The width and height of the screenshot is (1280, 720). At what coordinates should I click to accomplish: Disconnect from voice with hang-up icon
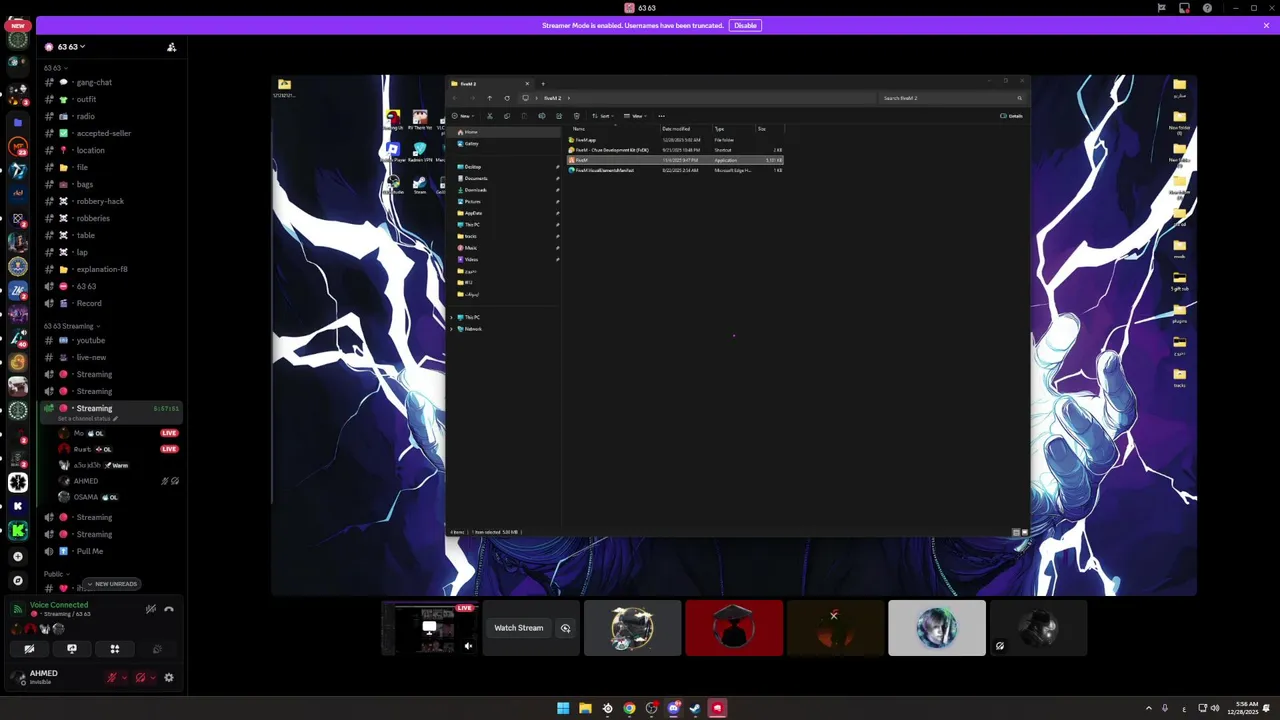click(x=169, y=609)
